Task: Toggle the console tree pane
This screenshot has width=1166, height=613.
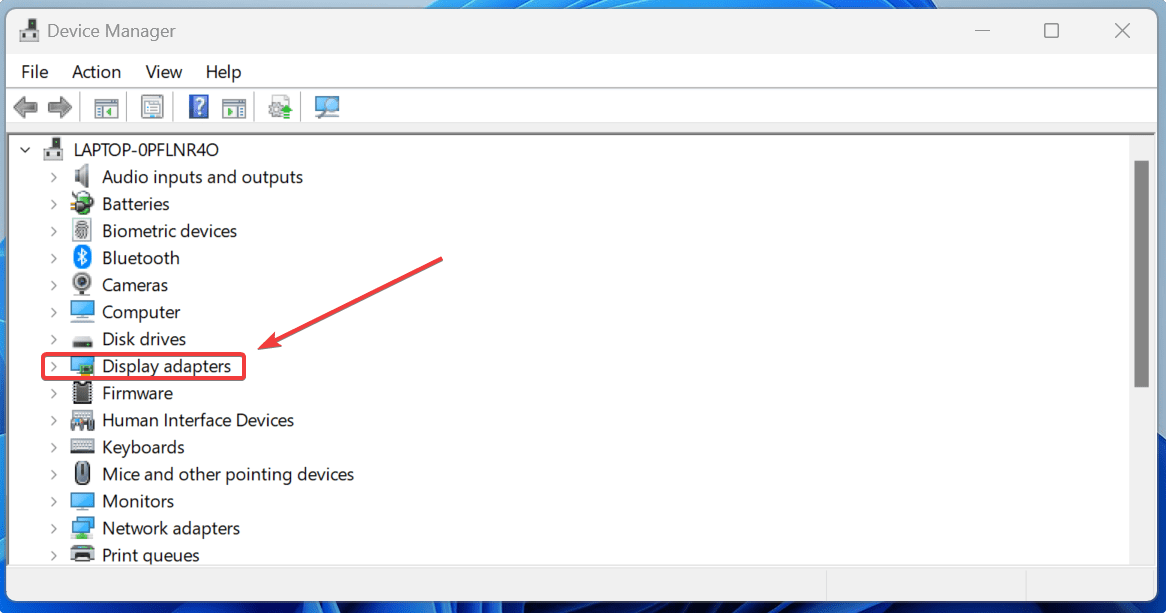Action: 105,107
